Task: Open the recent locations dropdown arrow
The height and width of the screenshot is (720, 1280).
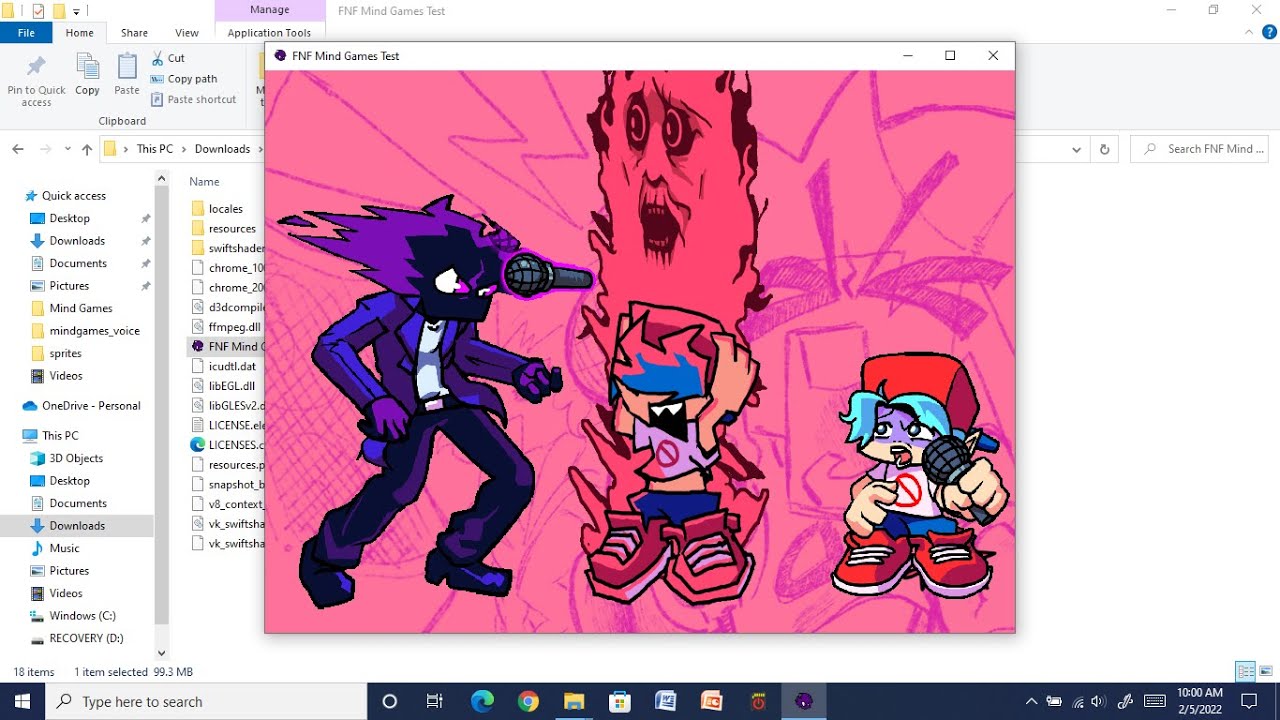Action: coord(68,149)
